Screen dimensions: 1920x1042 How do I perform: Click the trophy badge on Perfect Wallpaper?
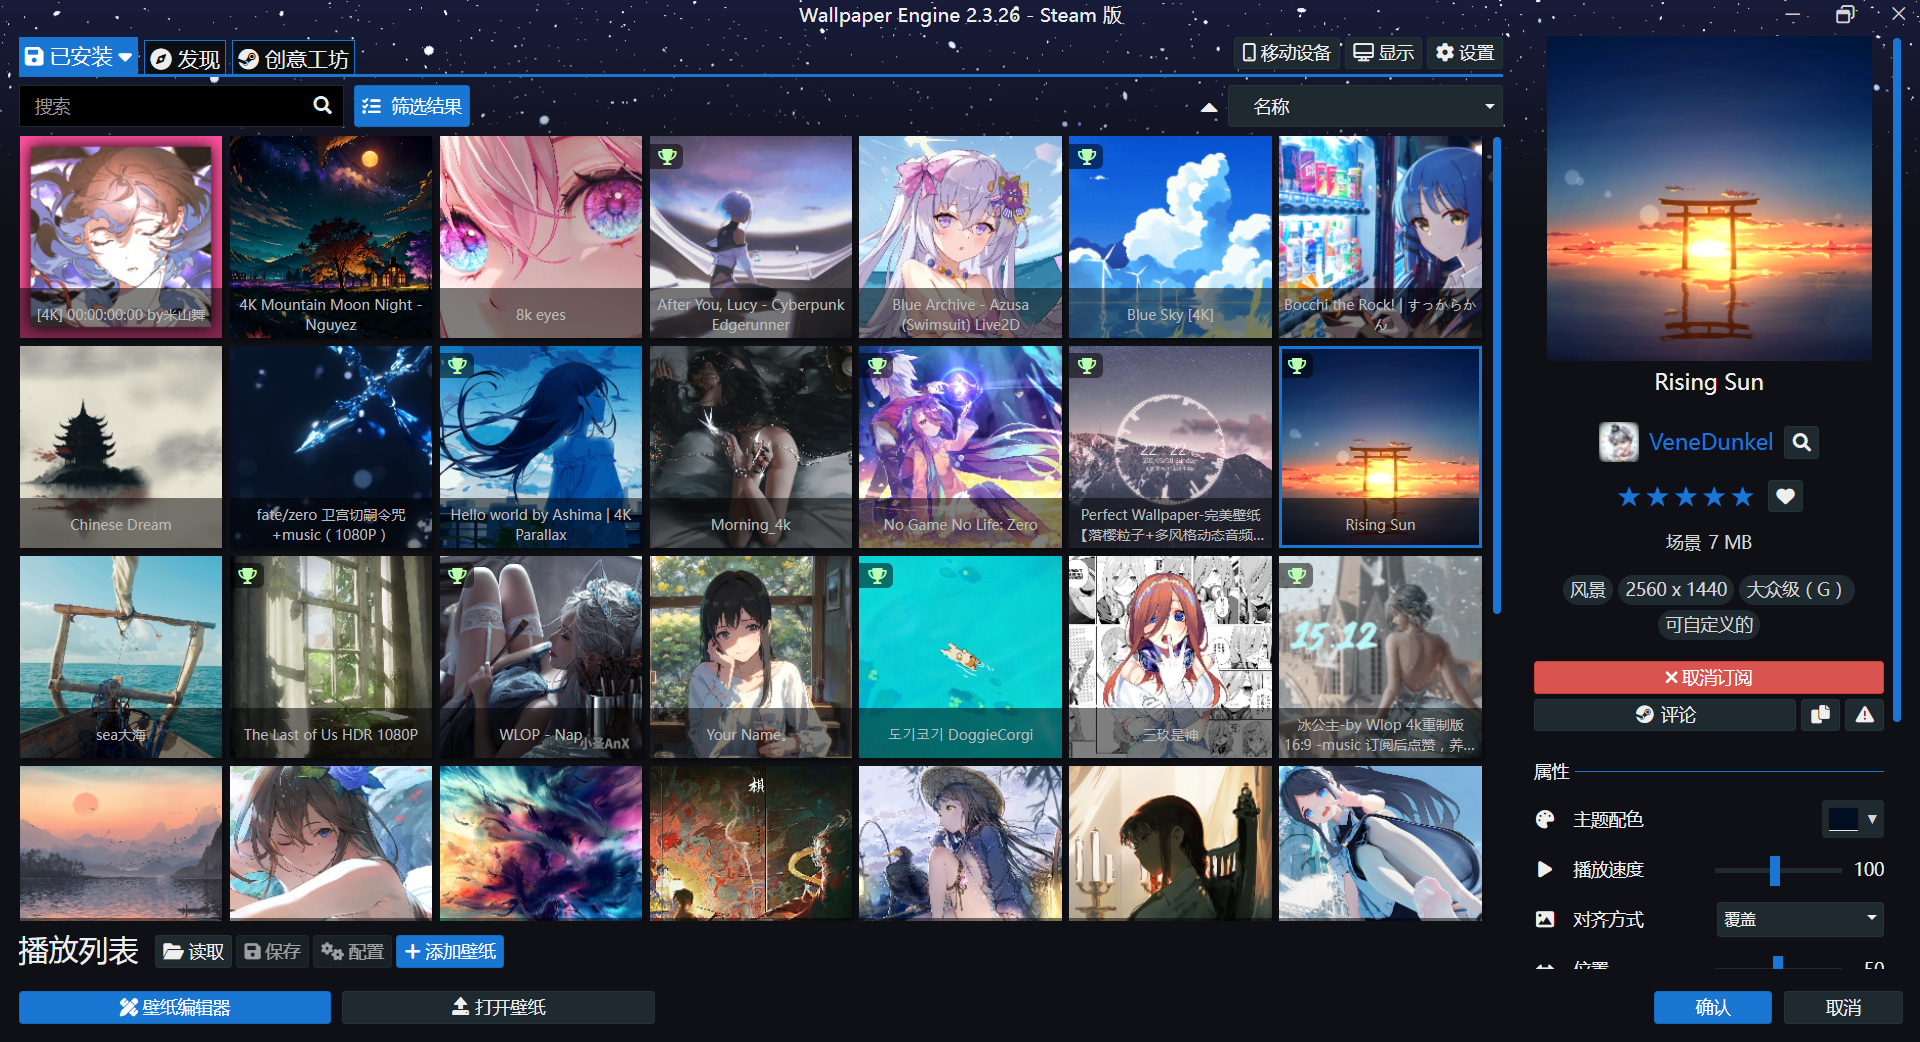pyautogui.click(x=1087, y=366)
